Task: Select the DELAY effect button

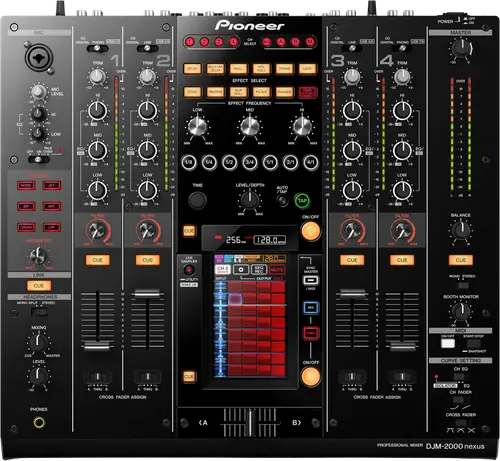Action: [192, 69]
